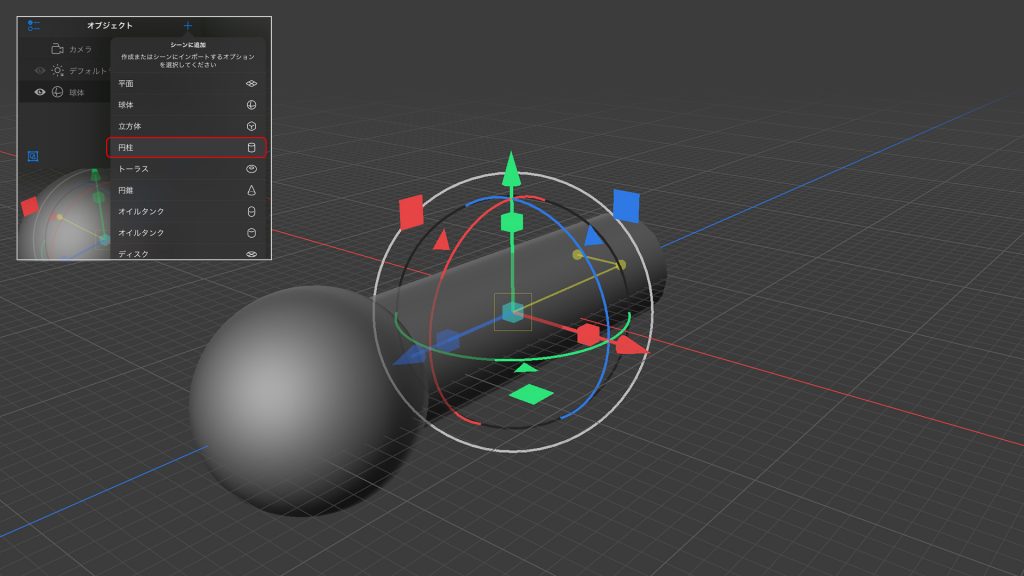Add a トーラス to the scene
The height and width of the screenshot is (576, 1024).
coord(187,168)
